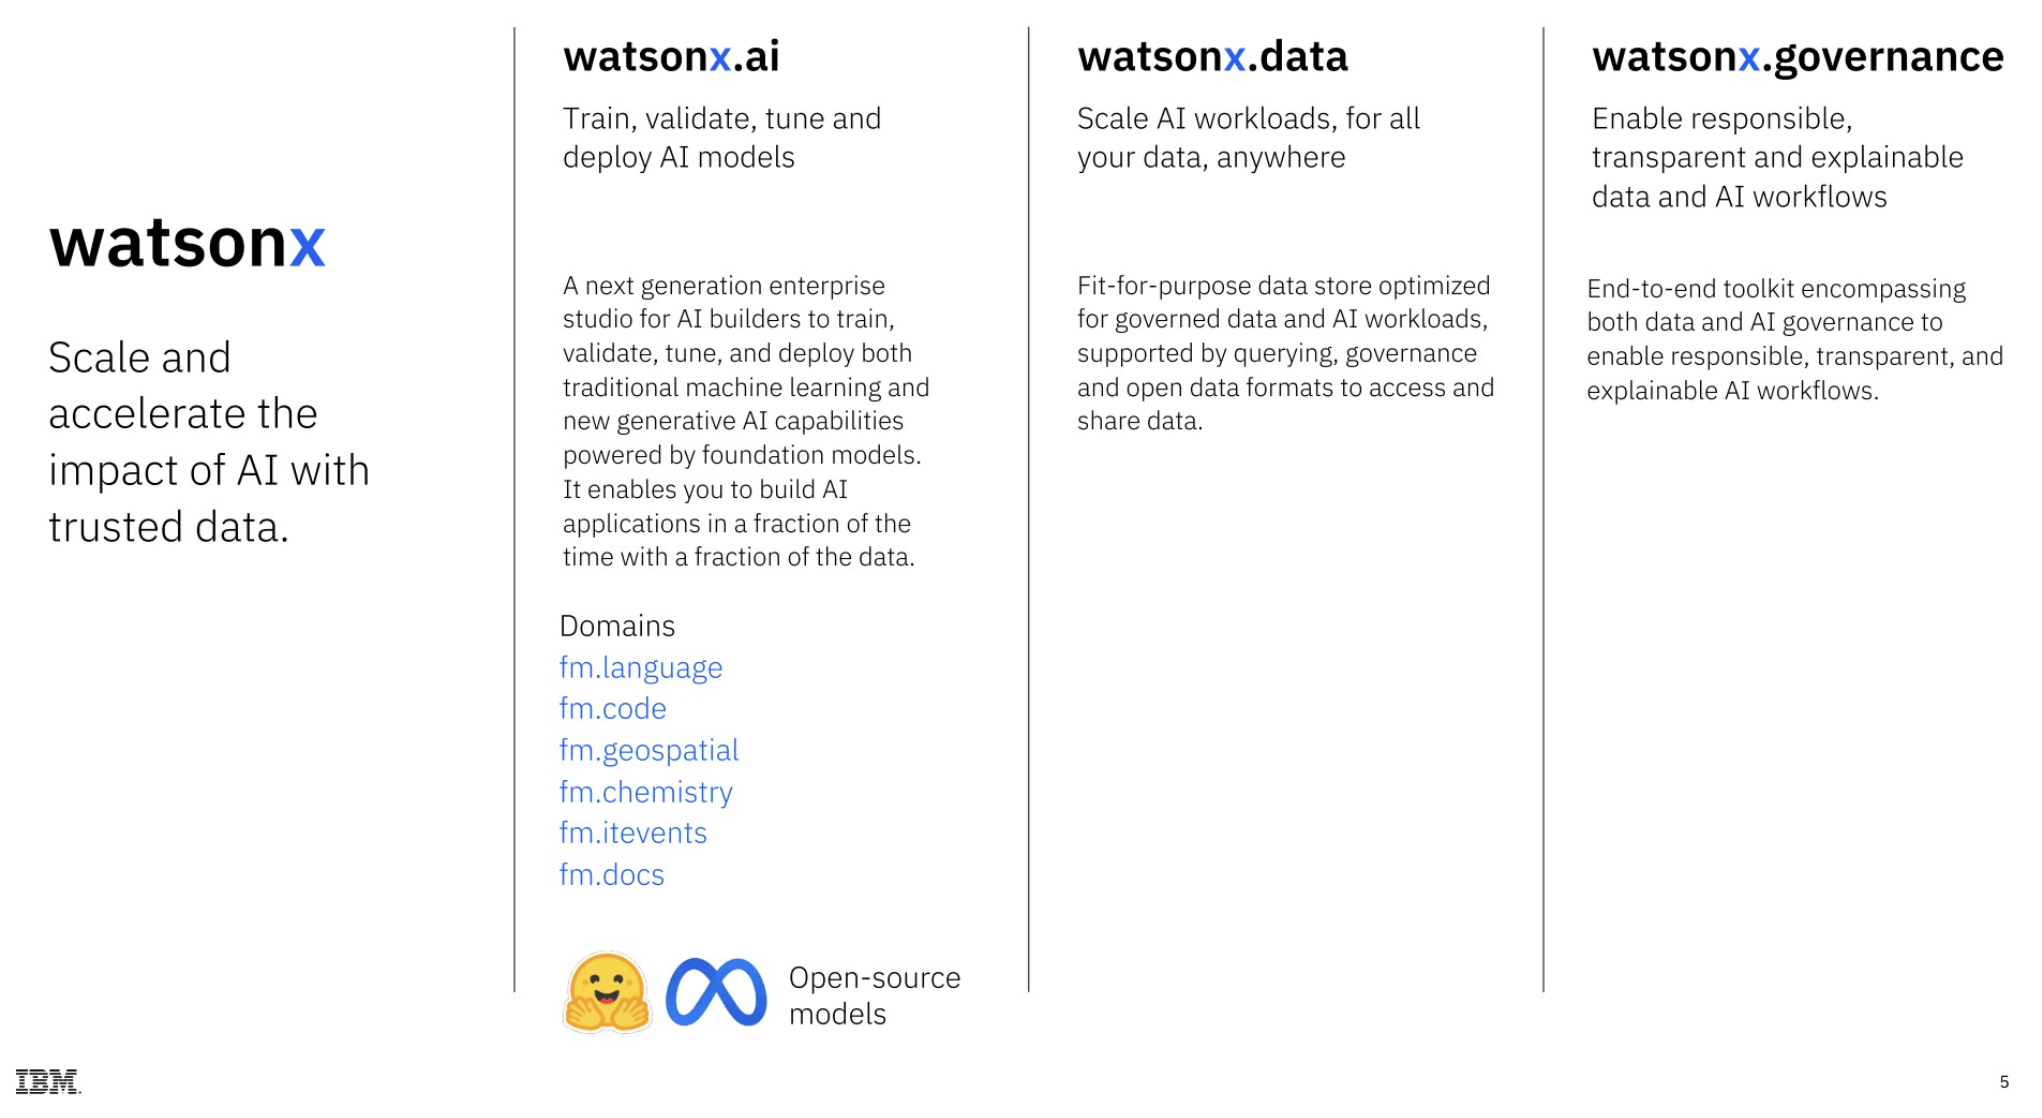
Task: Click the watsonx.ai column heading
Action: [x=671, y=57]
